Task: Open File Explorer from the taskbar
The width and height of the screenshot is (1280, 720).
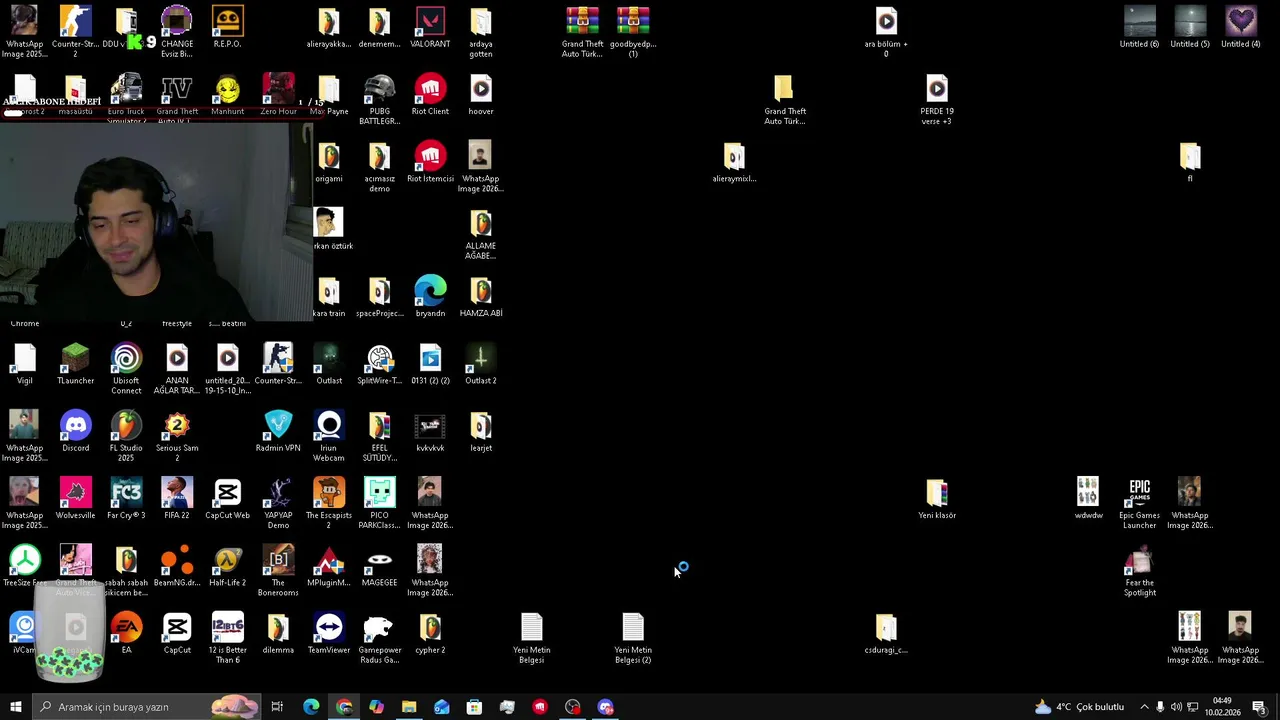Action: (x=409, y=707)
